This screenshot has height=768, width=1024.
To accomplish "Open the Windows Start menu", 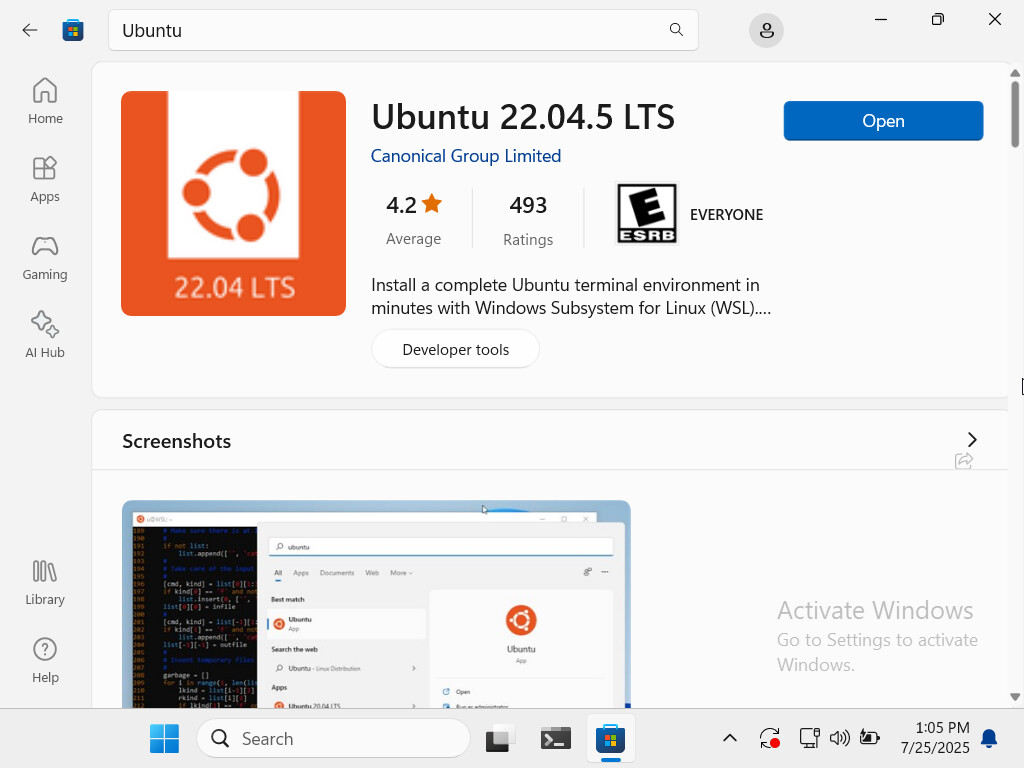I will click(164, 739).
